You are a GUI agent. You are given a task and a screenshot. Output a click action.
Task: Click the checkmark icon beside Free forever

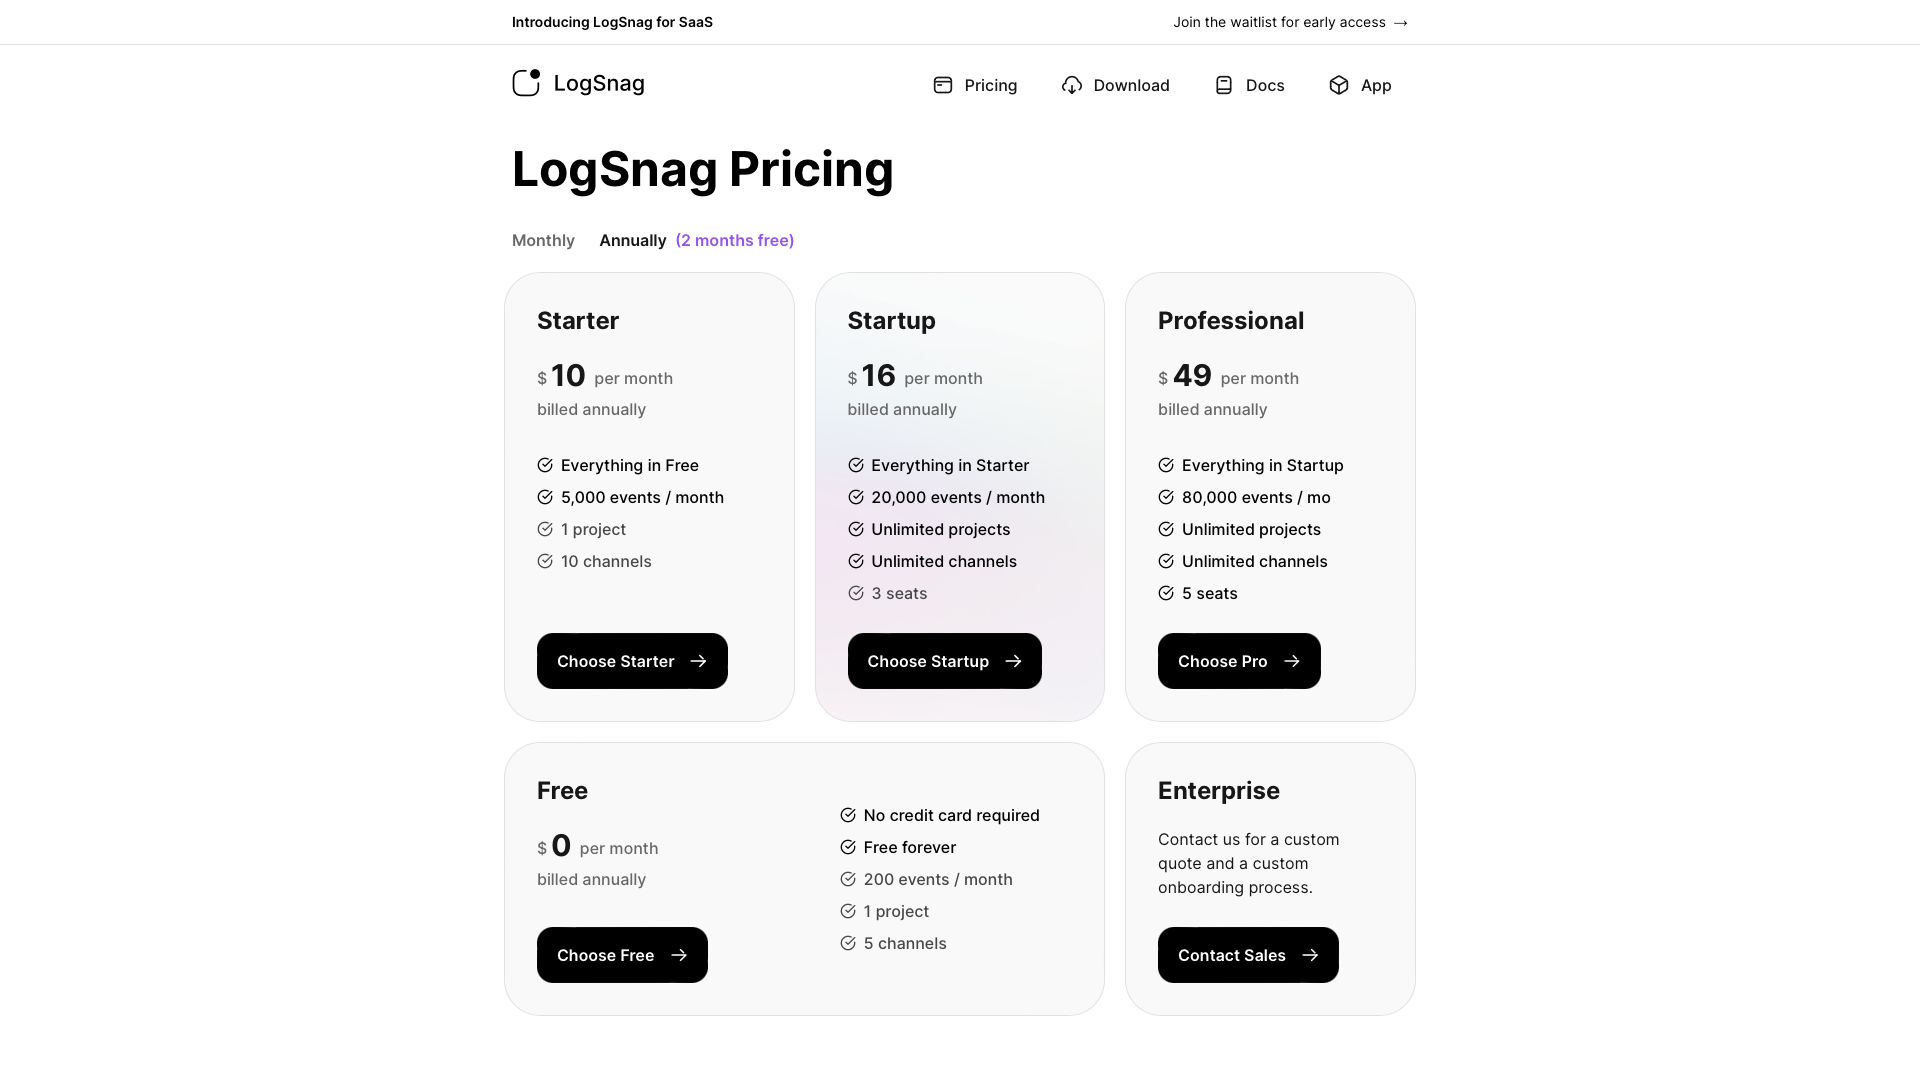848,847
